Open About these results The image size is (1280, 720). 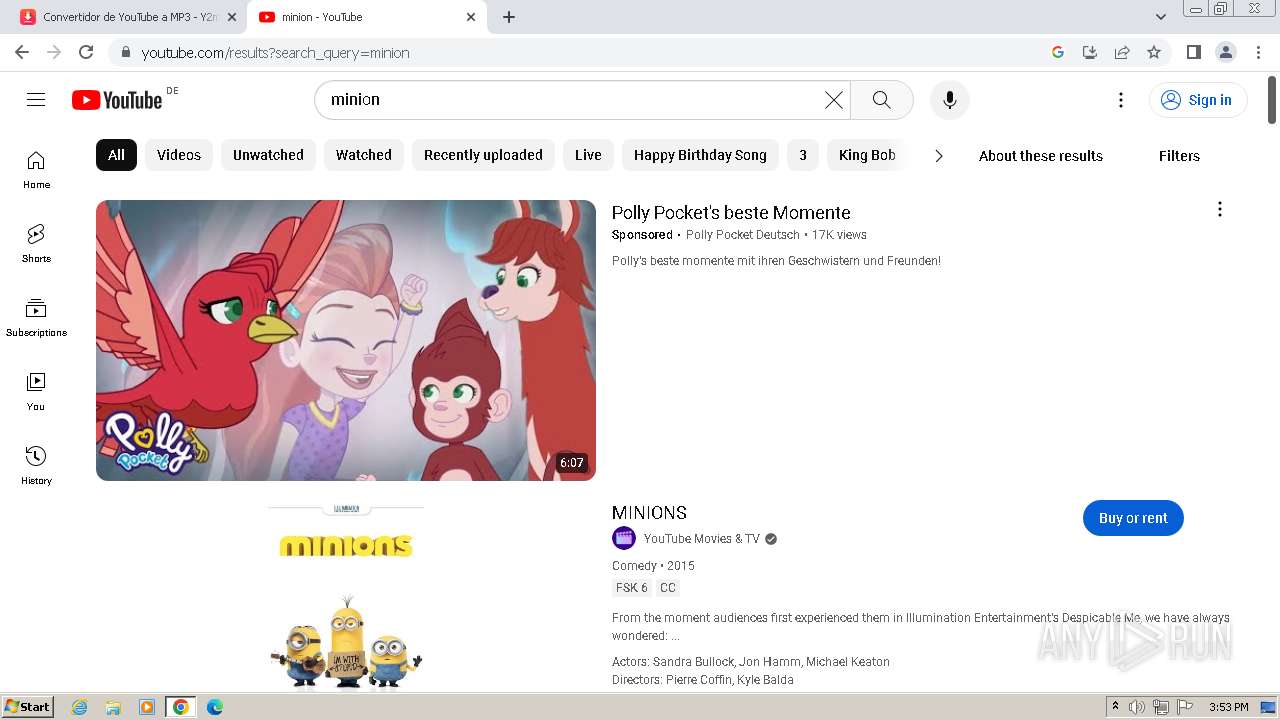[1041, 156]
